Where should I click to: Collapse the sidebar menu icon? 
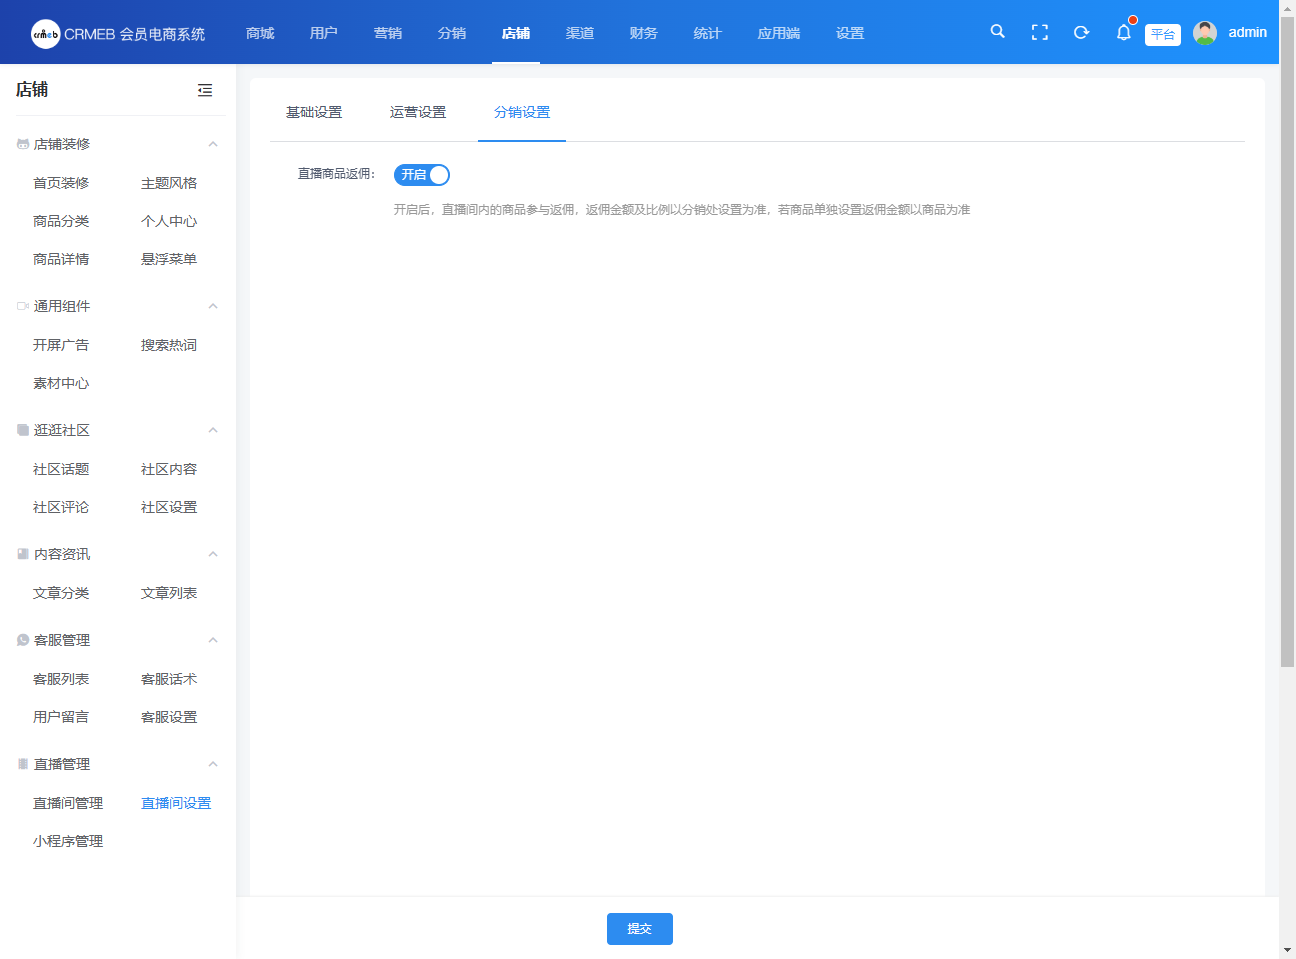pos(205,90)
